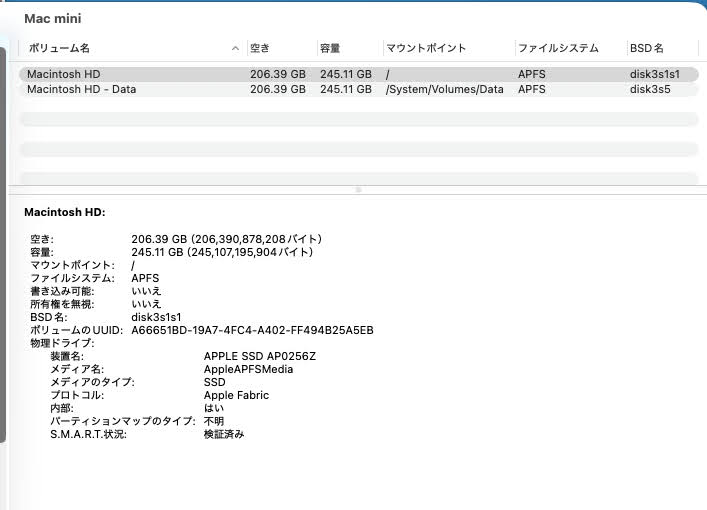Click 245.11 GB cell in Macintosh HD - Data row

[x=346, y=89]
